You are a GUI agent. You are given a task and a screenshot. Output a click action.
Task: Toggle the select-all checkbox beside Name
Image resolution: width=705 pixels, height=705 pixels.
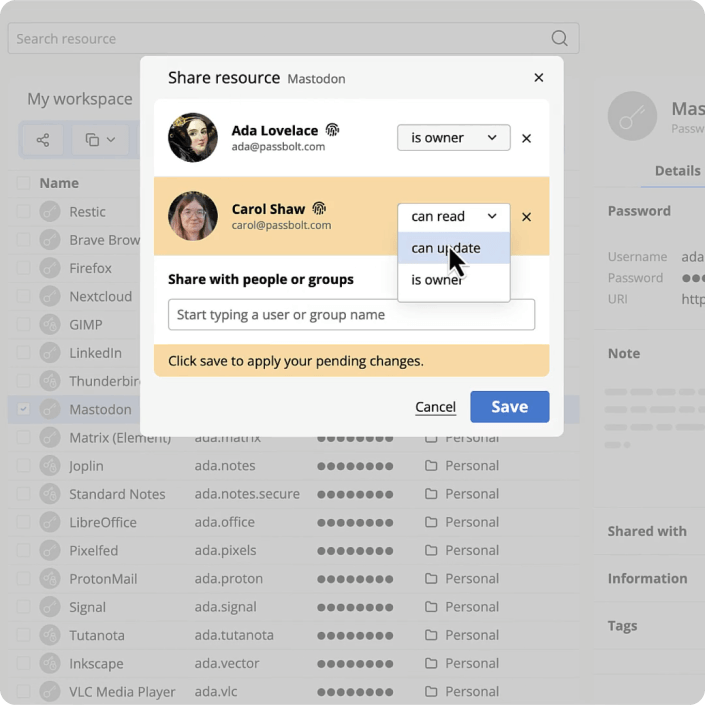tap(23, 183)
